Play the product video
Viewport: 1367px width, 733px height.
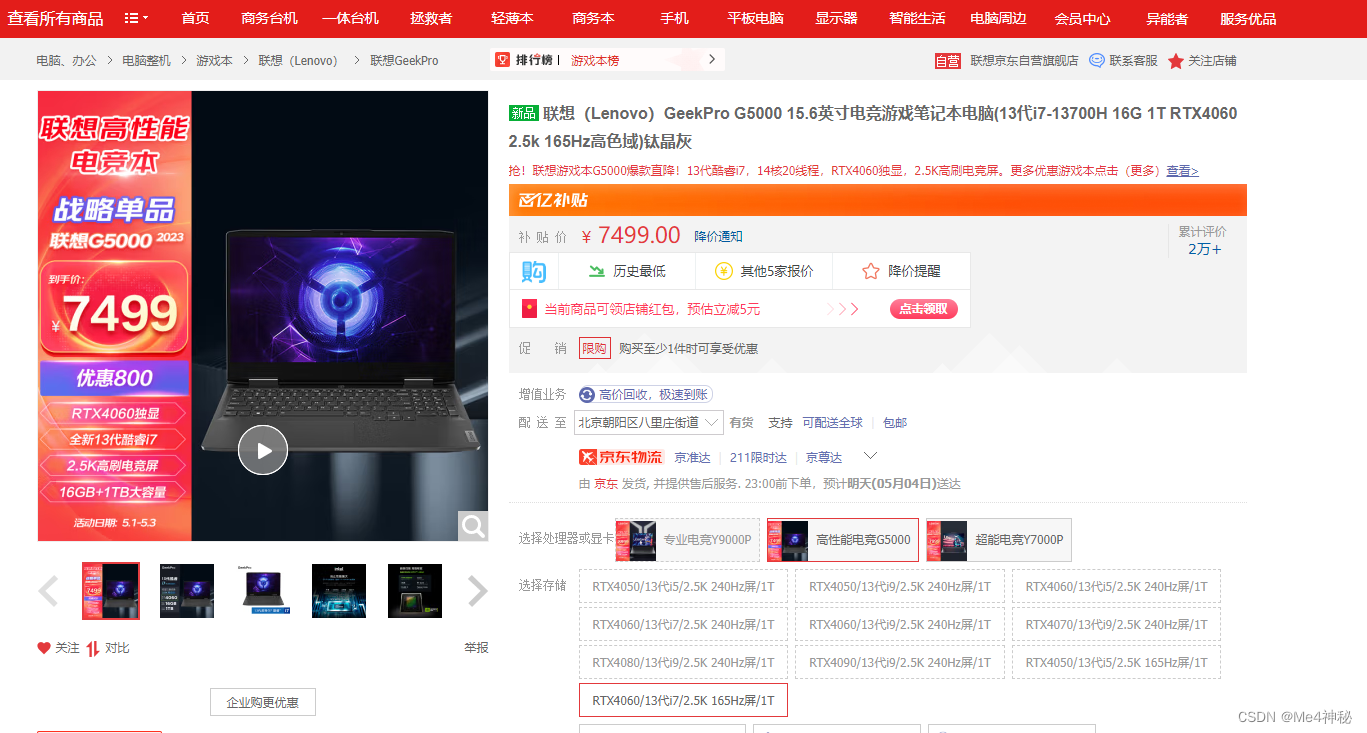[x=263, y=451]
